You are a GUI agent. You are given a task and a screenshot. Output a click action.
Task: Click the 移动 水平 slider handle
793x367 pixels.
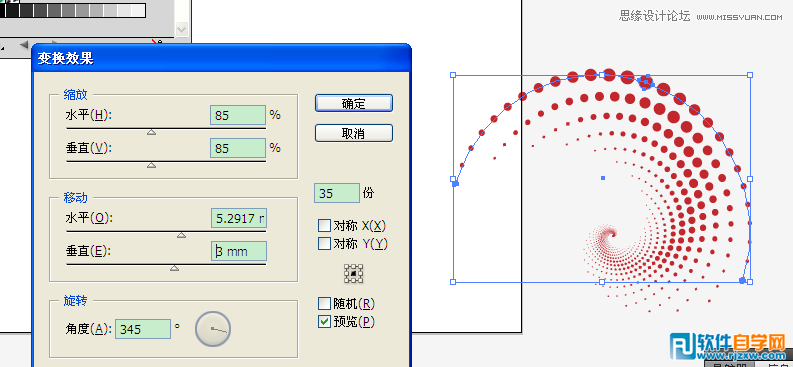click(181, 235)
